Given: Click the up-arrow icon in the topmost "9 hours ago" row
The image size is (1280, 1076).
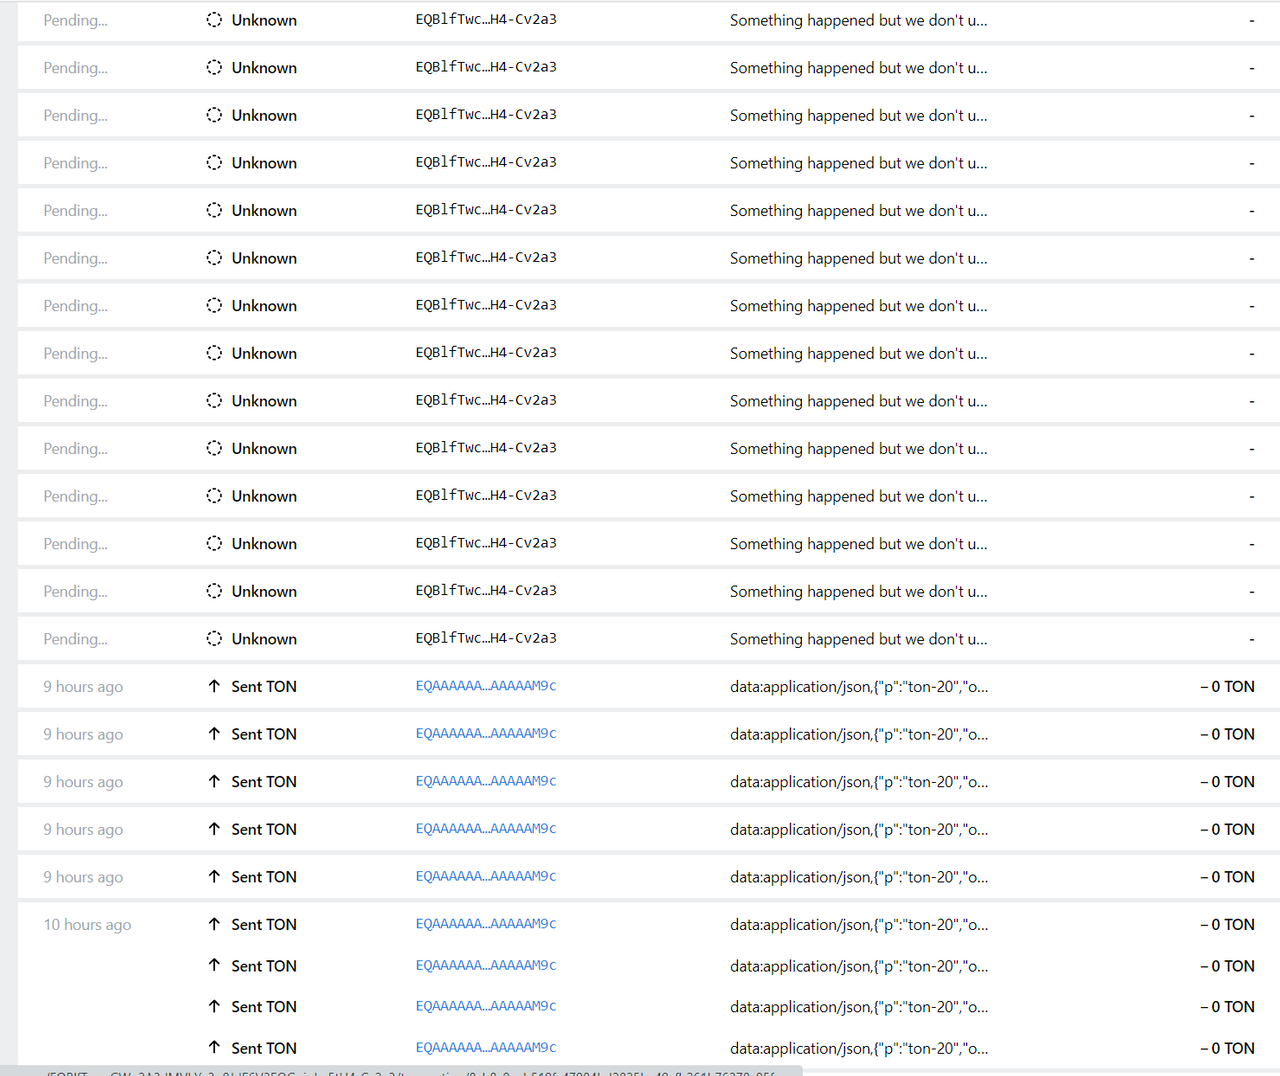Looking at the screenshot, I should (214, 686).
